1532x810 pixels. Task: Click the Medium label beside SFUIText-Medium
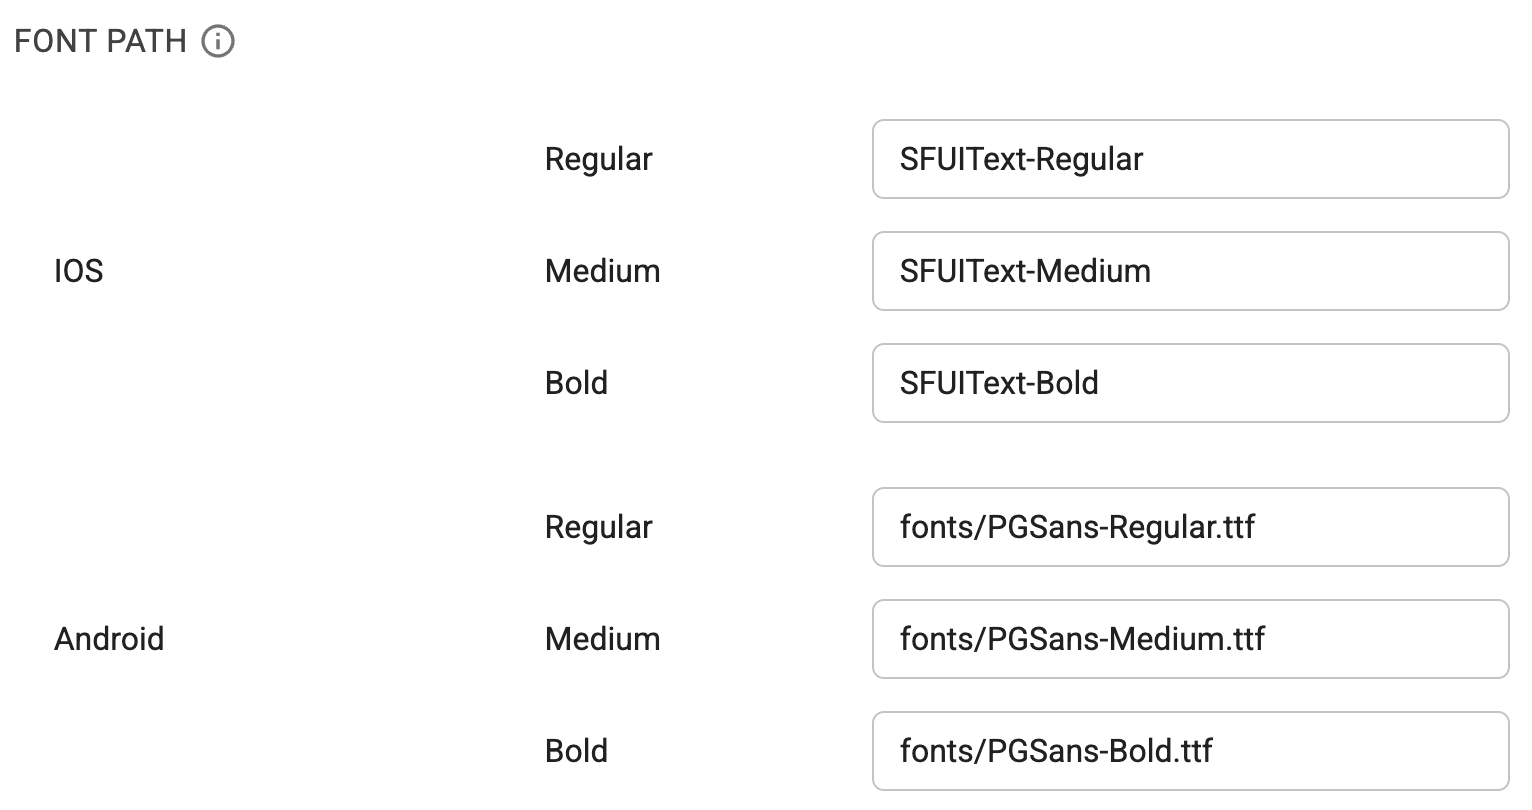tap(602, 271)
